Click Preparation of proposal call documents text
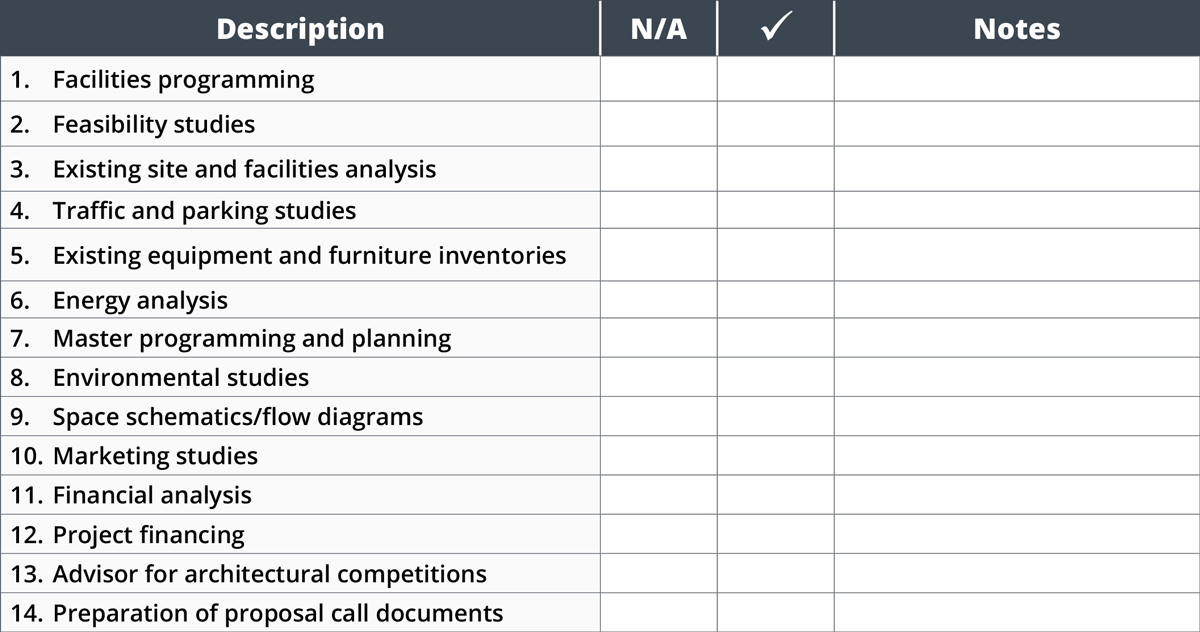 click(278, 613)
